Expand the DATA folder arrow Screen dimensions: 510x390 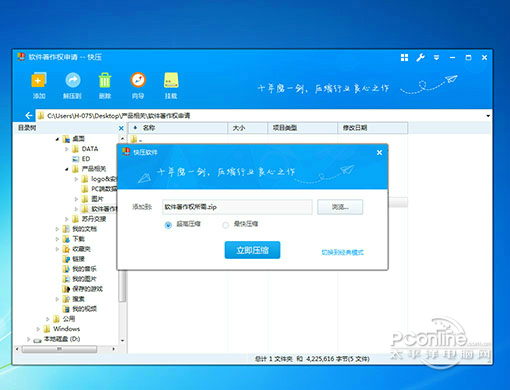coord(67,149)
